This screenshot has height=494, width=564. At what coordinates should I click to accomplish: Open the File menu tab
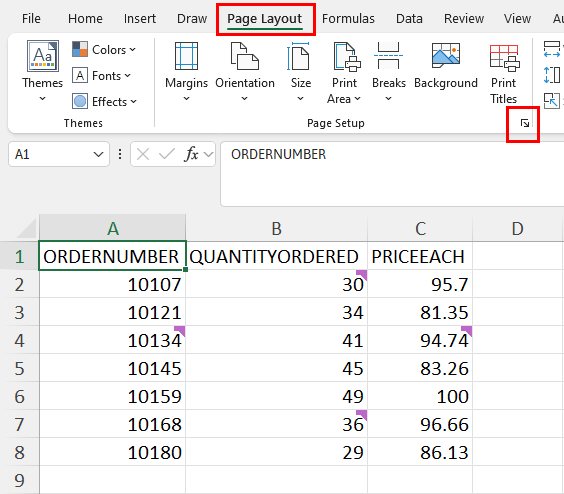click(31, 18)
